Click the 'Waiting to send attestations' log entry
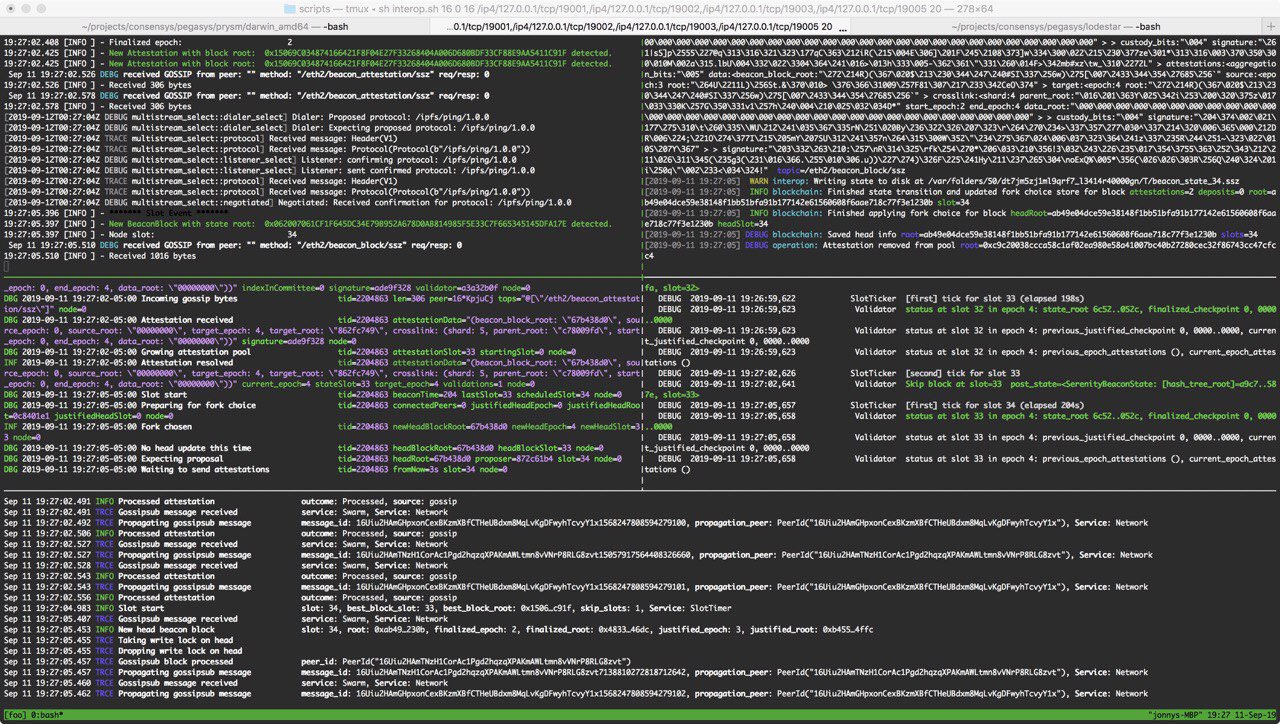Image resolution: width=1280 pixels, height=724 pixels. click(205, 469)
